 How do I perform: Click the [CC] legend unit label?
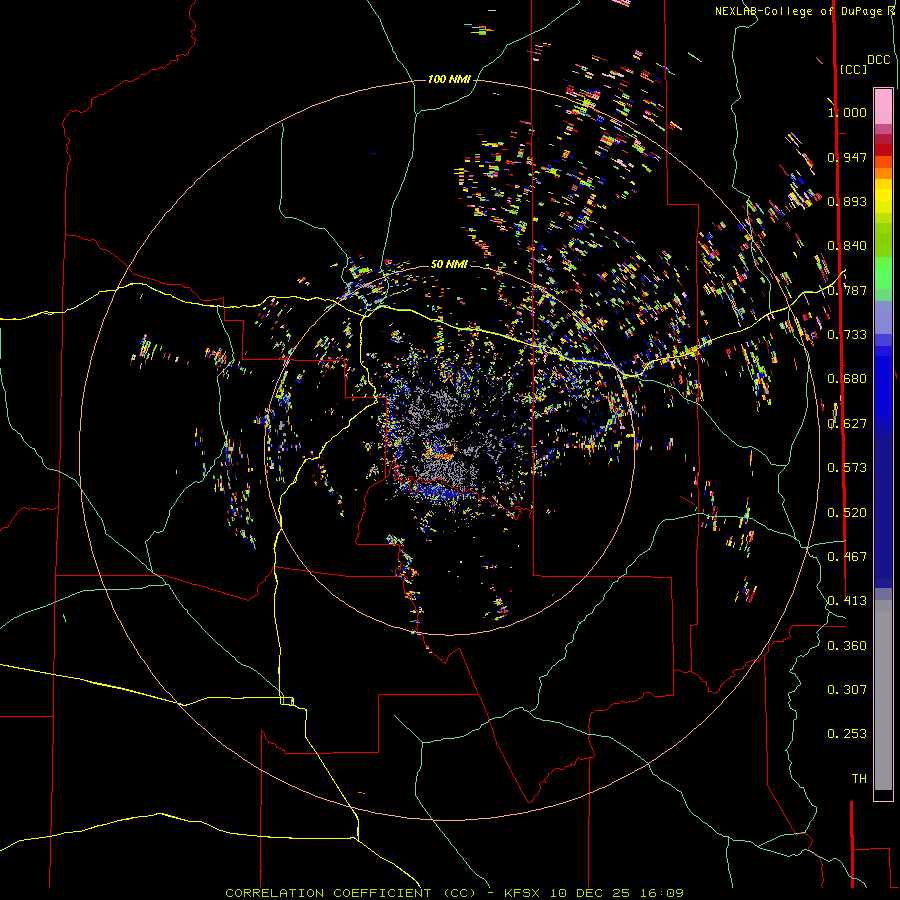coord(852,69)
